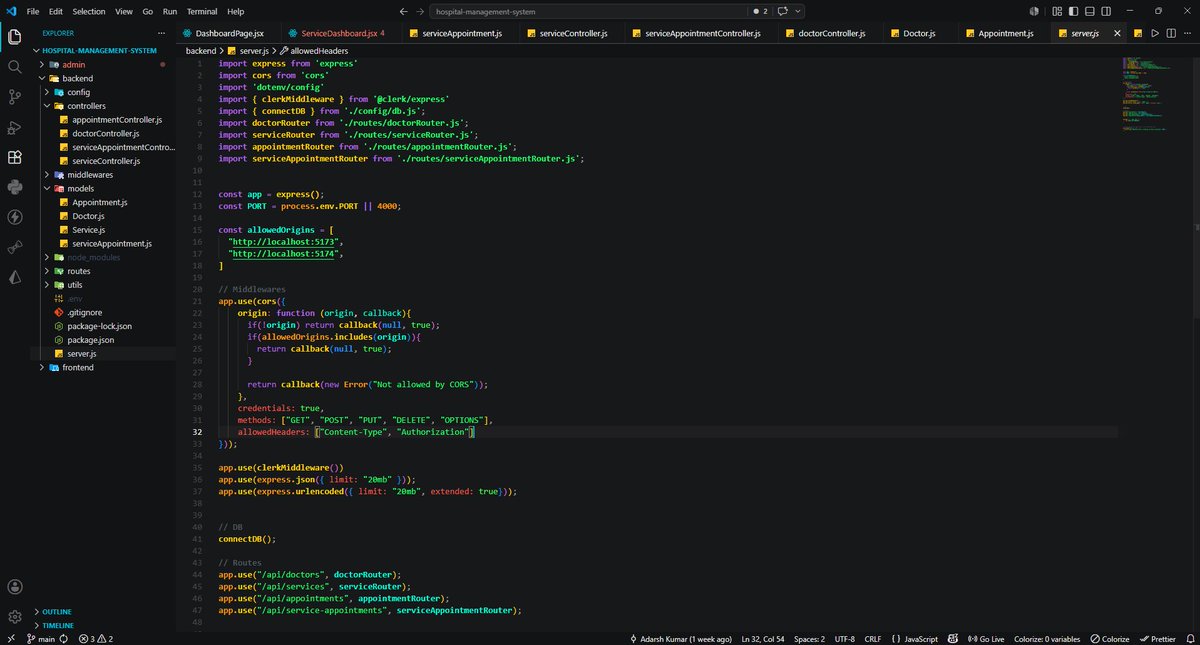Open the Run and Debug view

point(14,127)
